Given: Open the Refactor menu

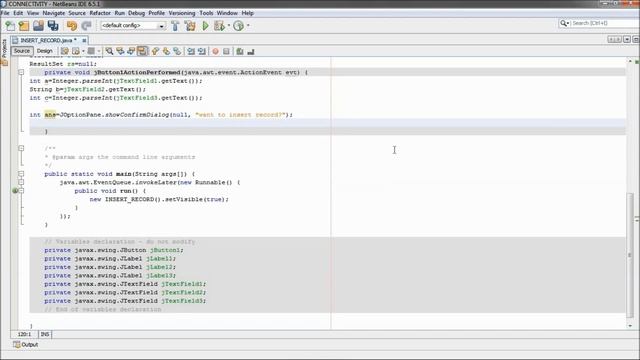Looking at the screenshot, I should pyautogui.click(x=100, y=13).
